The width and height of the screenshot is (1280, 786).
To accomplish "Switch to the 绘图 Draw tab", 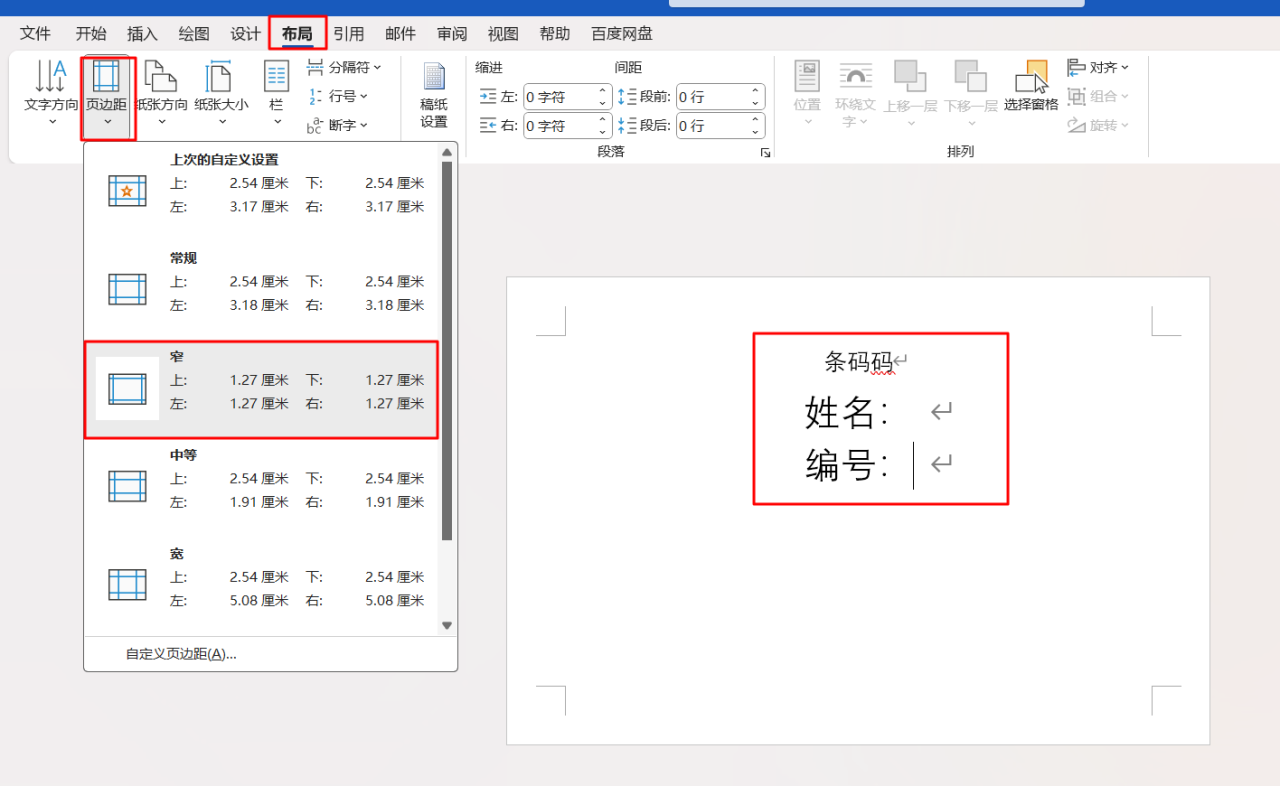I will [x=194, y=34].
